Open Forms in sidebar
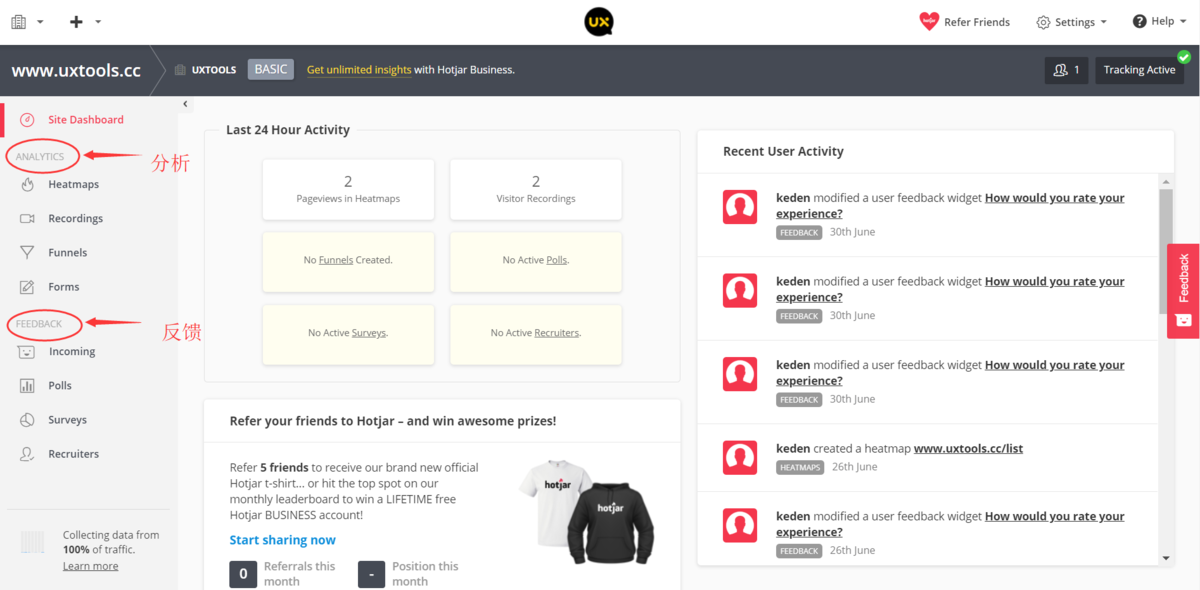Image resolution: width=1200 pixels, height=590 pixels. tap(64, 287)
